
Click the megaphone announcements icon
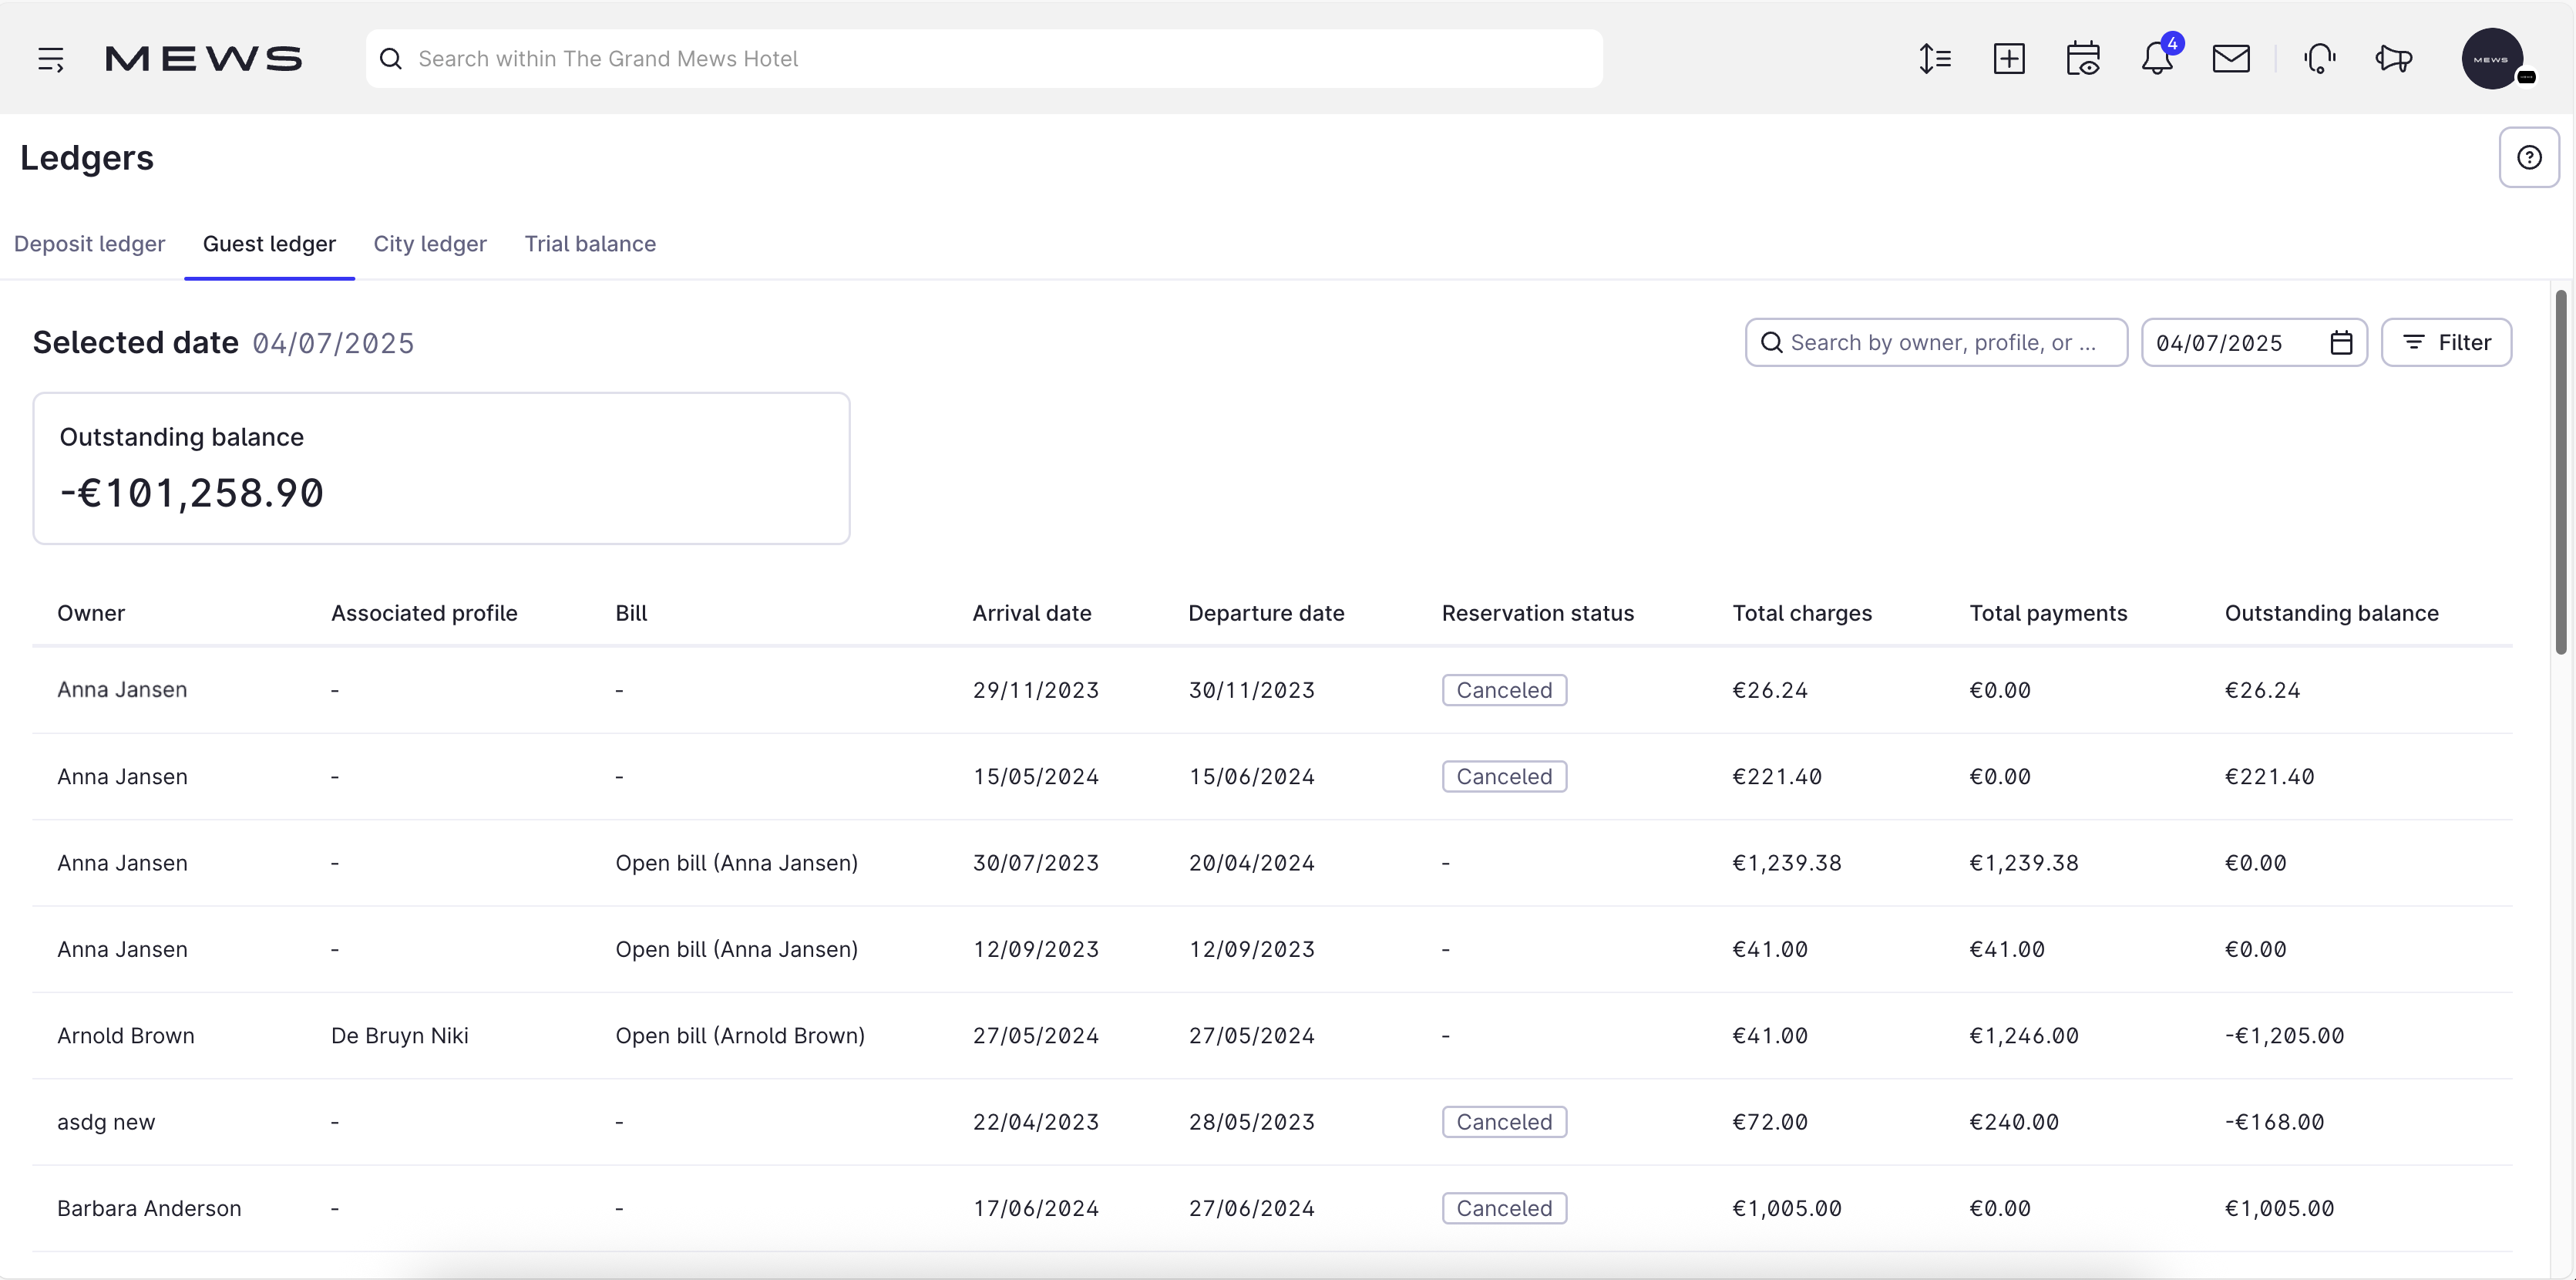point(2394,59)
